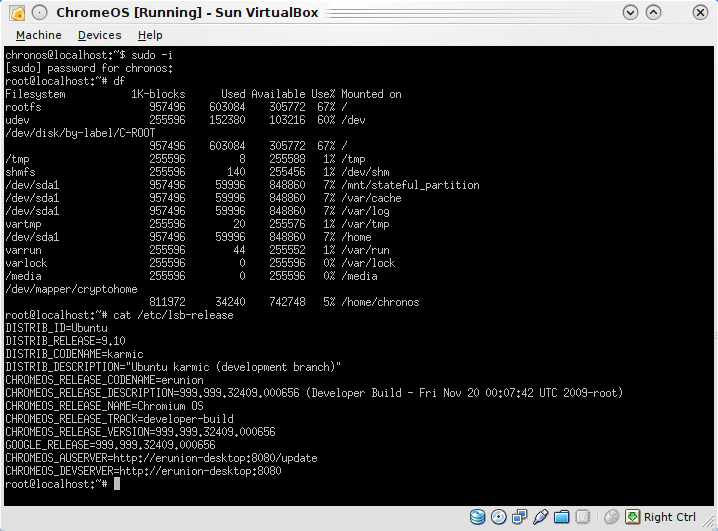Screen dimensions: 718x531
Task: Click the 'DISTRIB_RELEASE=9.10' line
Action: tap(65, 341)
